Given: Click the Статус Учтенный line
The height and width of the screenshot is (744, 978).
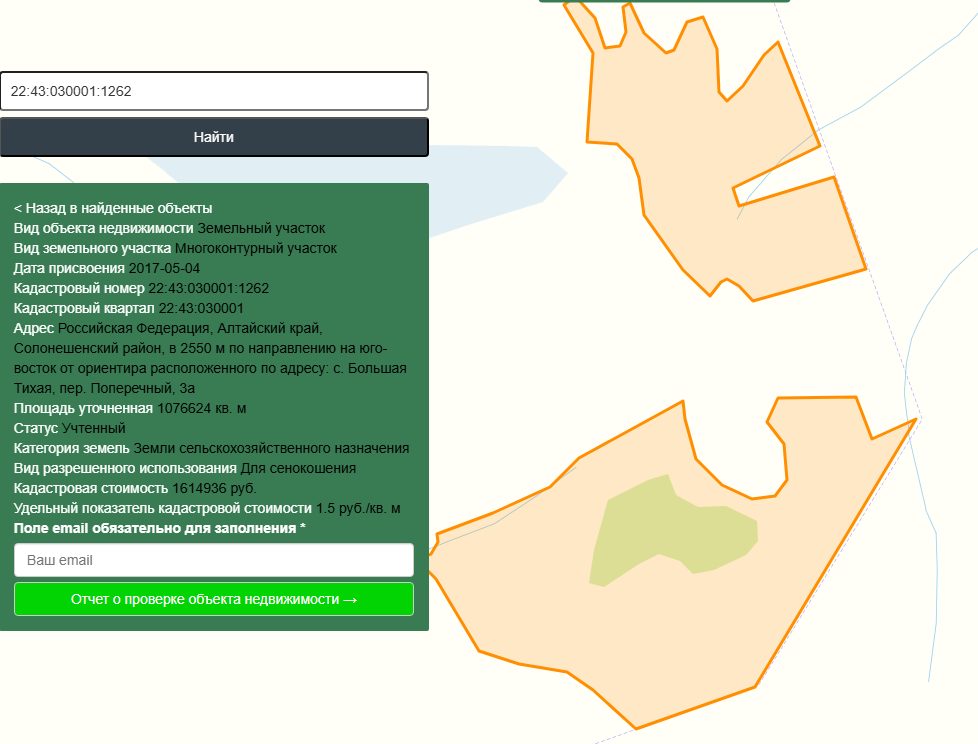Looking at the screenshot, I should 69,428.
